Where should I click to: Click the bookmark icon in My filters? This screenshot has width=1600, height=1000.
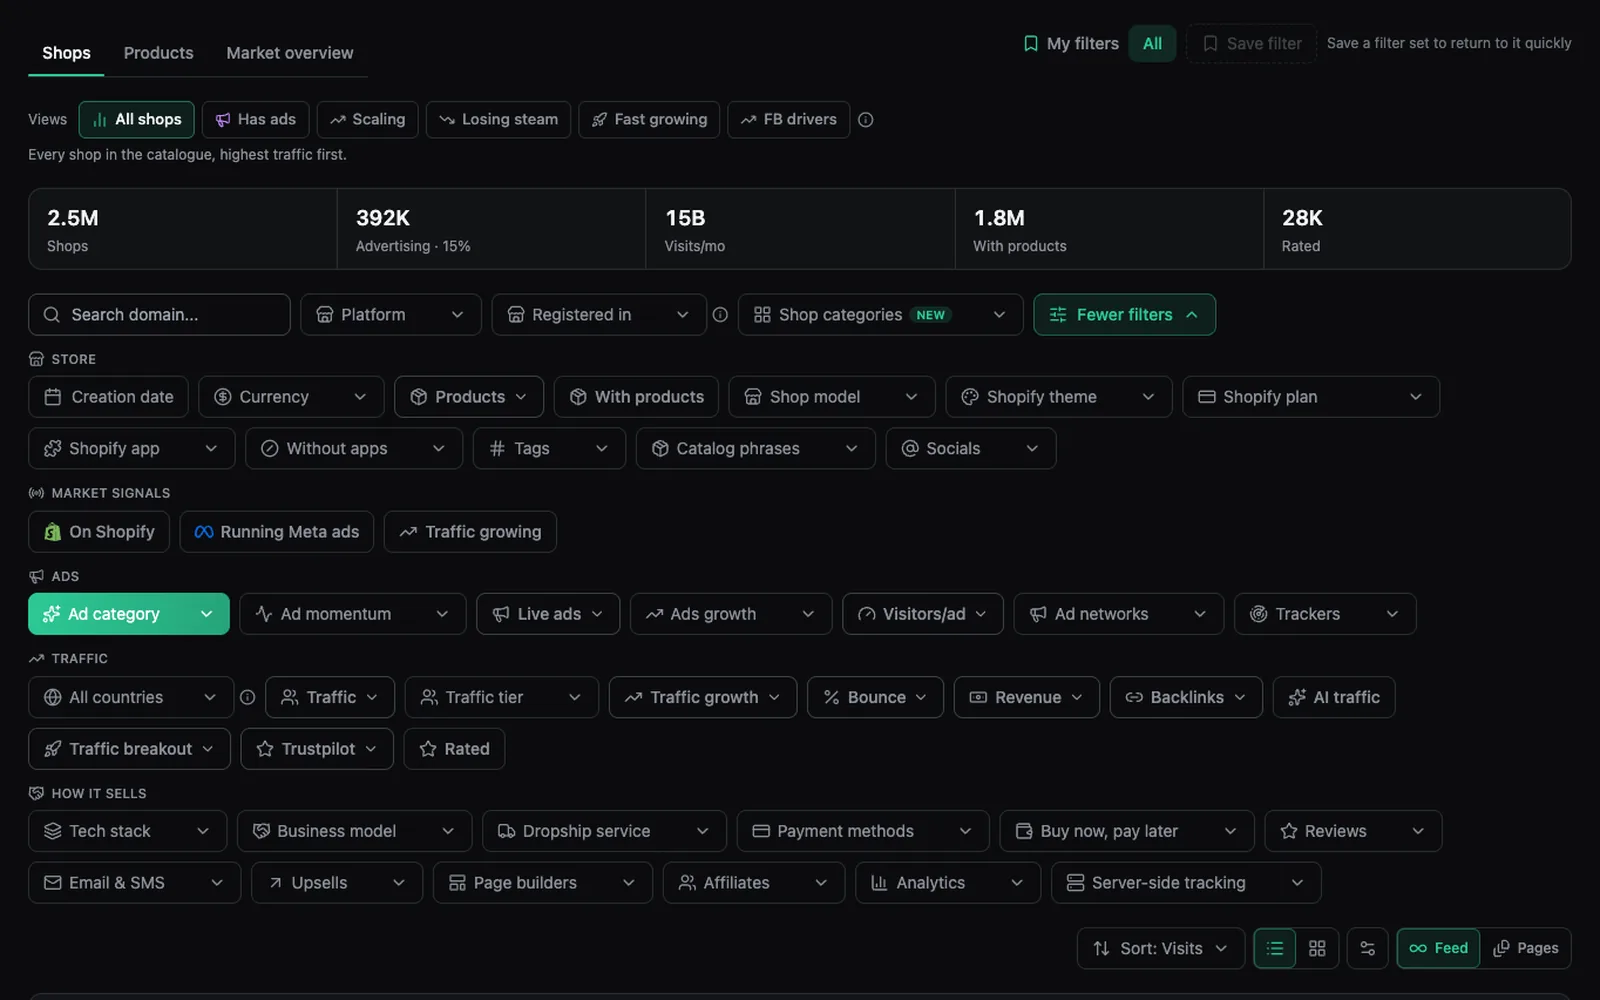click(1031, 44)
